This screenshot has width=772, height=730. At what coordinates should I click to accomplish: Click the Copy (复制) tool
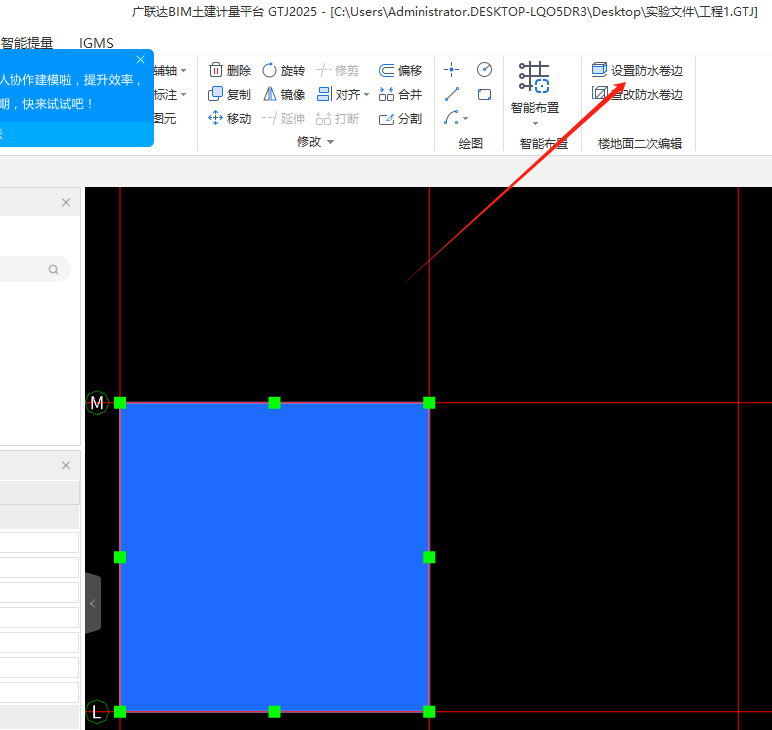click(x=230, y=94)
